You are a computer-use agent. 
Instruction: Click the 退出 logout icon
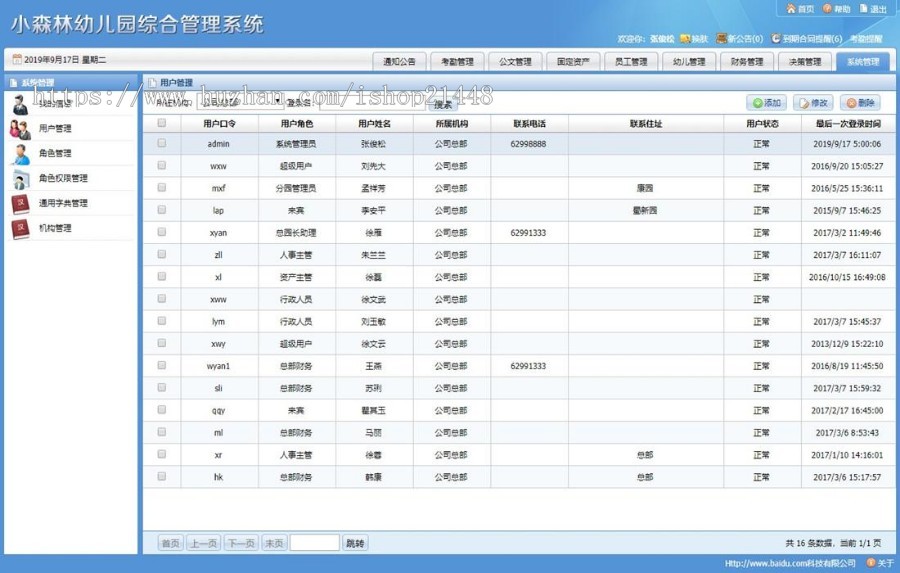tap(863, 9)
